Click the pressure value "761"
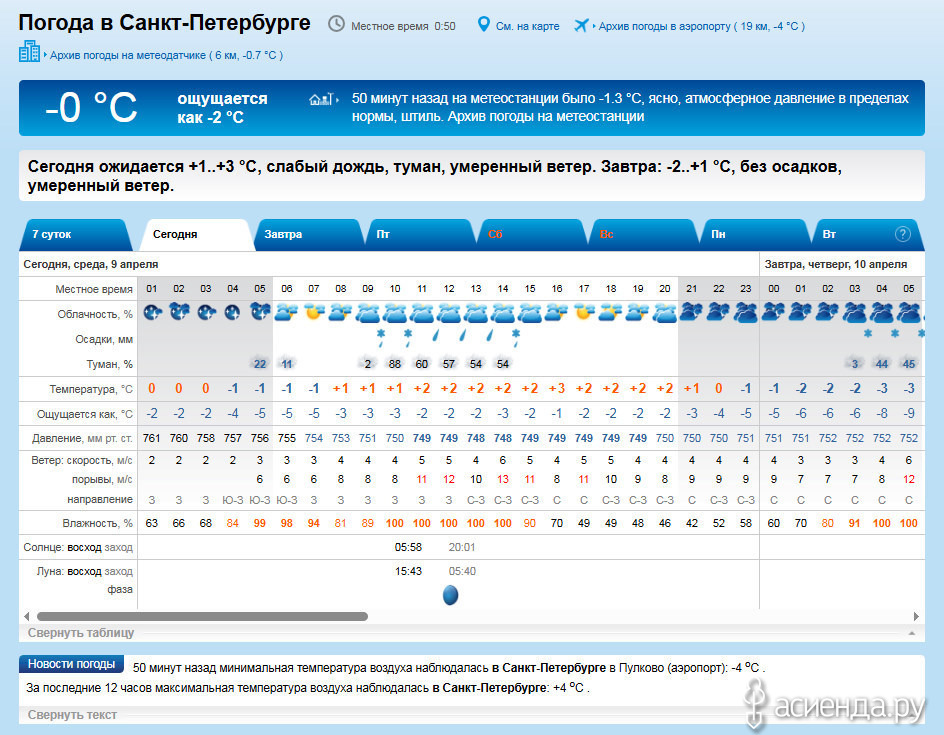The width and height of the screenshot is (944, 735). click(152, 438)
